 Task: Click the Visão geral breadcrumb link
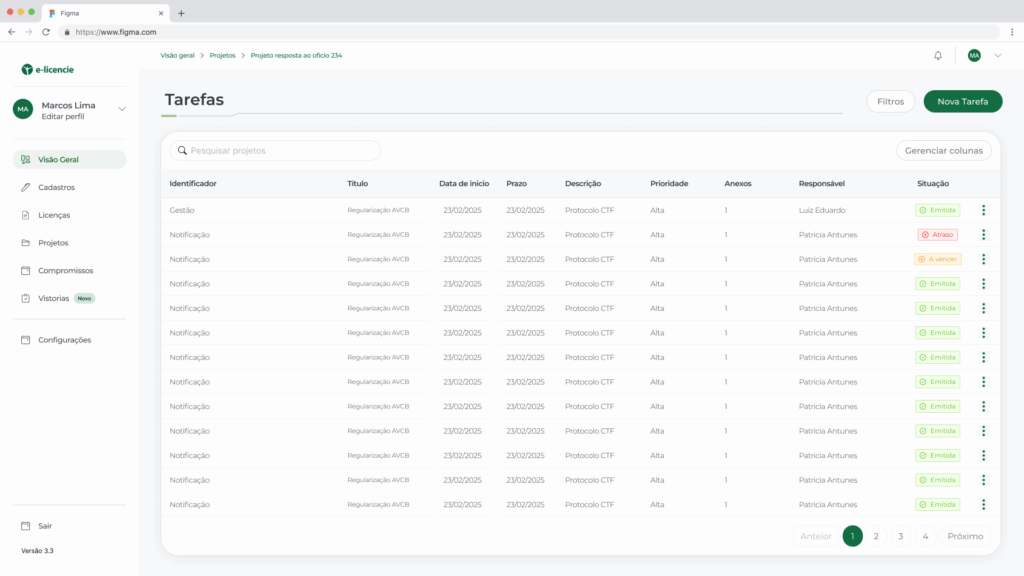point(177,56)
